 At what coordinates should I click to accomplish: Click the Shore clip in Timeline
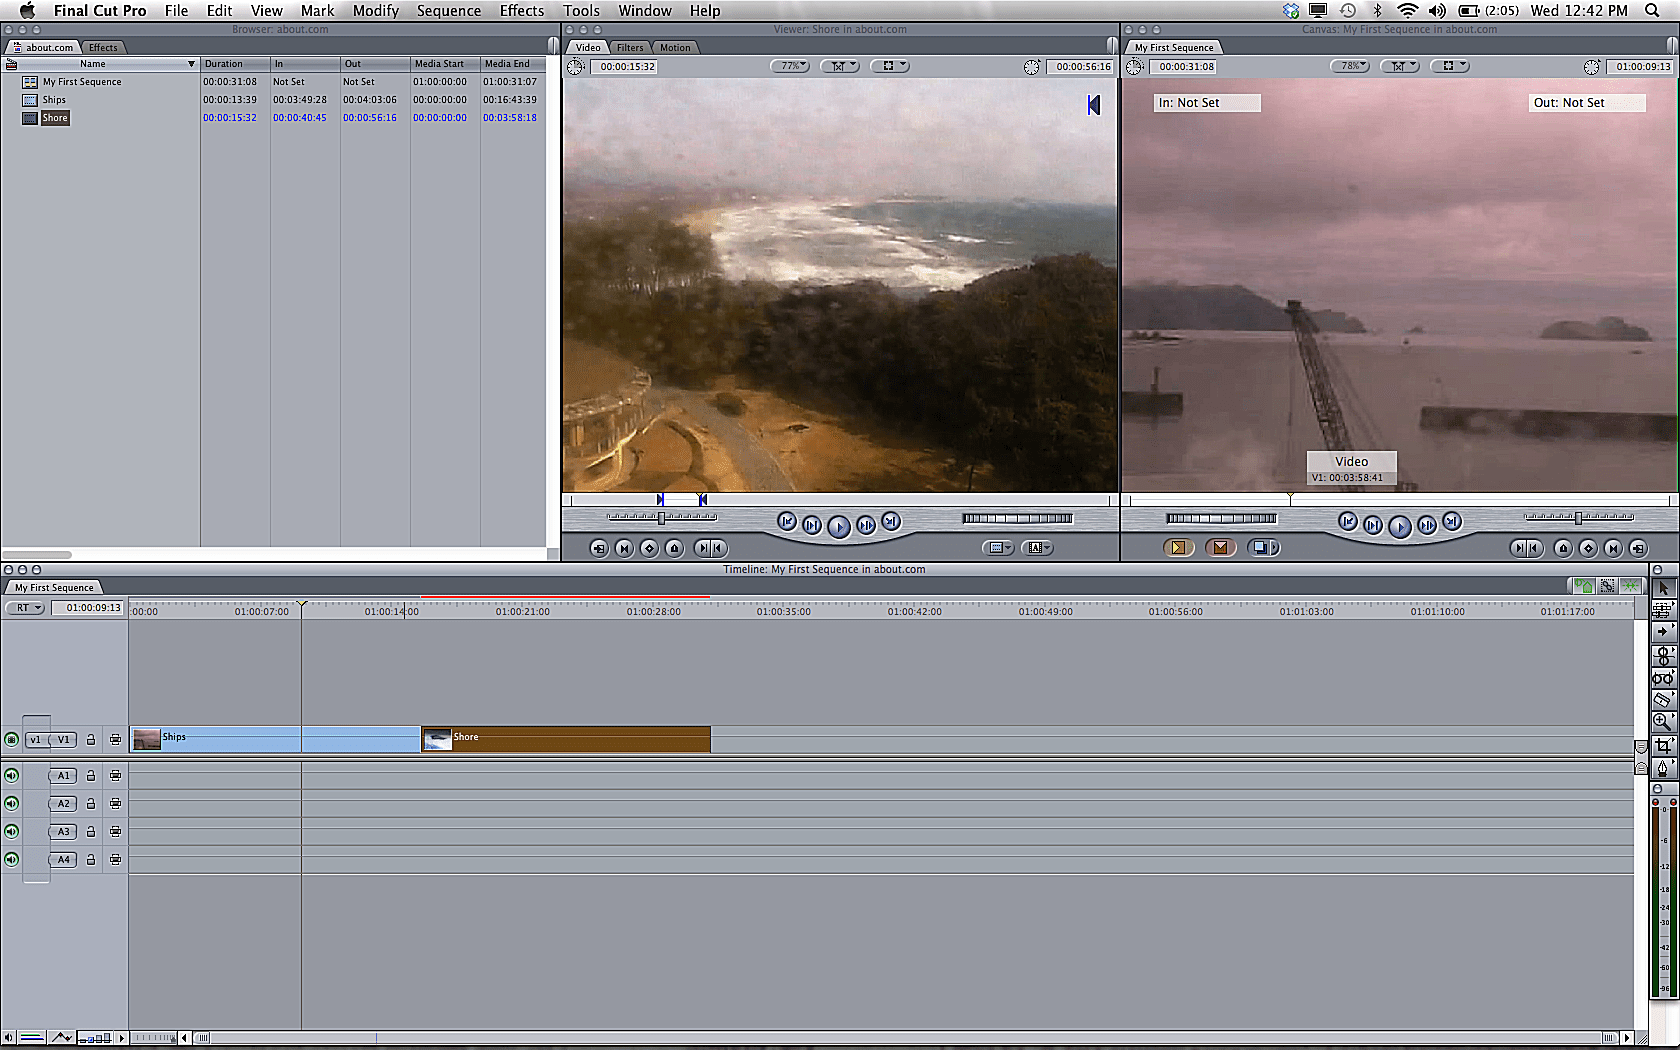click(566, 739)
